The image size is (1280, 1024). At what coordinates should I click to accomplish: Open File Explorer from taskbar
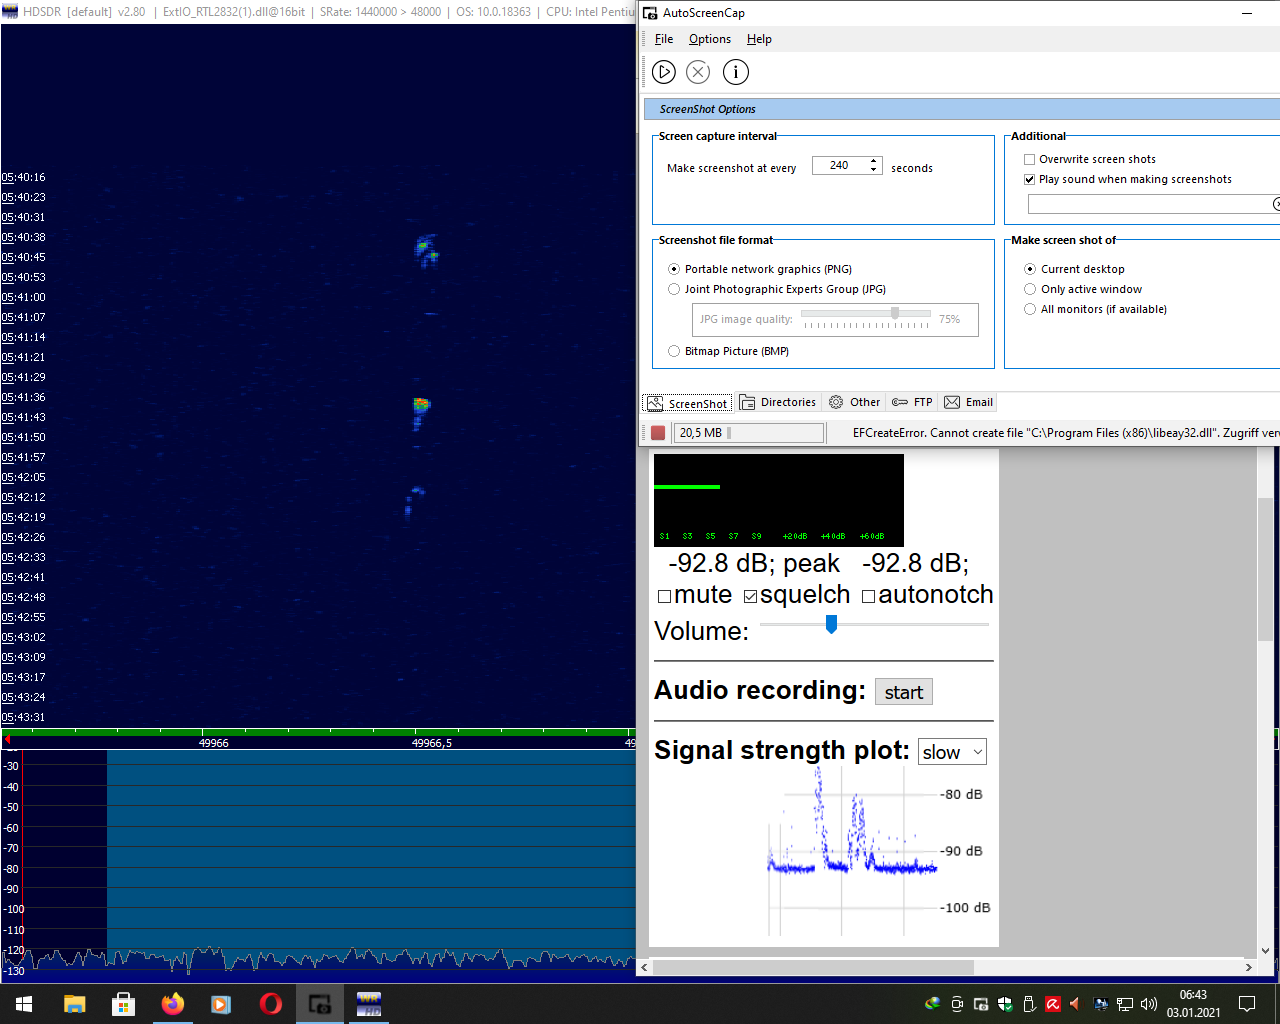tap(75, 1004)
